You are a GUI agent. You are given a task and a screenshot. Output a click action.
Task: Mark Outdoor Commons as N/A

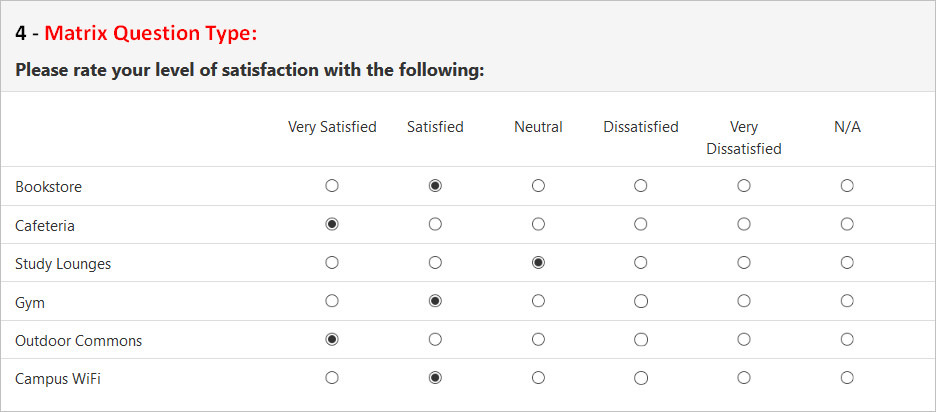(846, 339)
